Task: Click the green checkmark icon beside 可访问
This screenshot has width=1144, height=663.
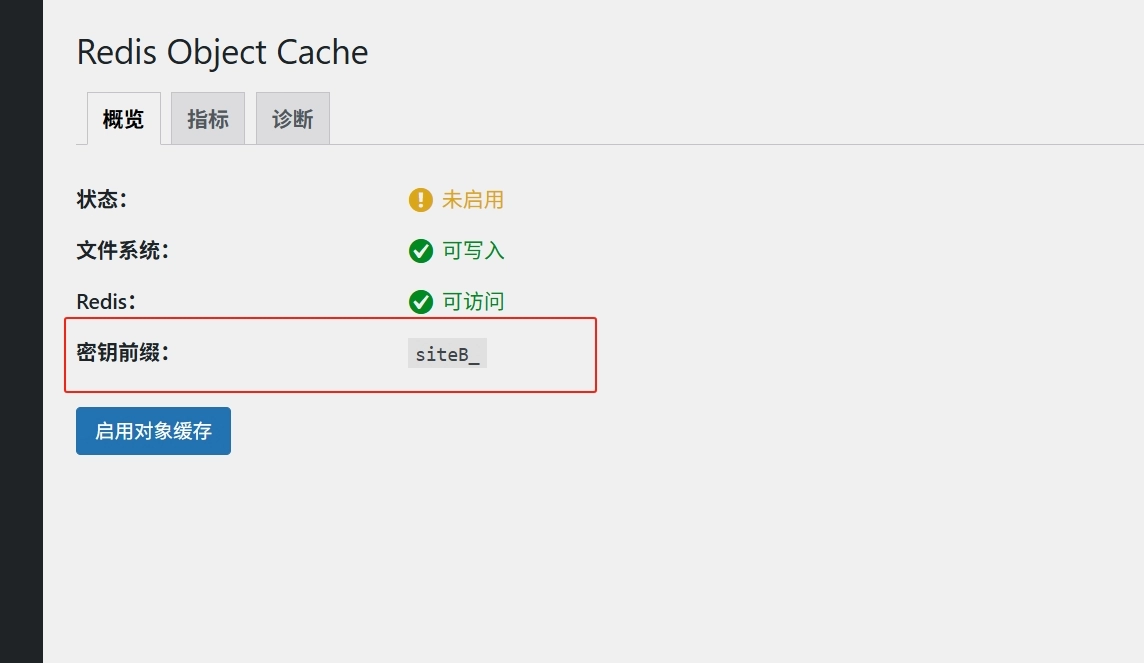Action: click(x=420, y=302)
